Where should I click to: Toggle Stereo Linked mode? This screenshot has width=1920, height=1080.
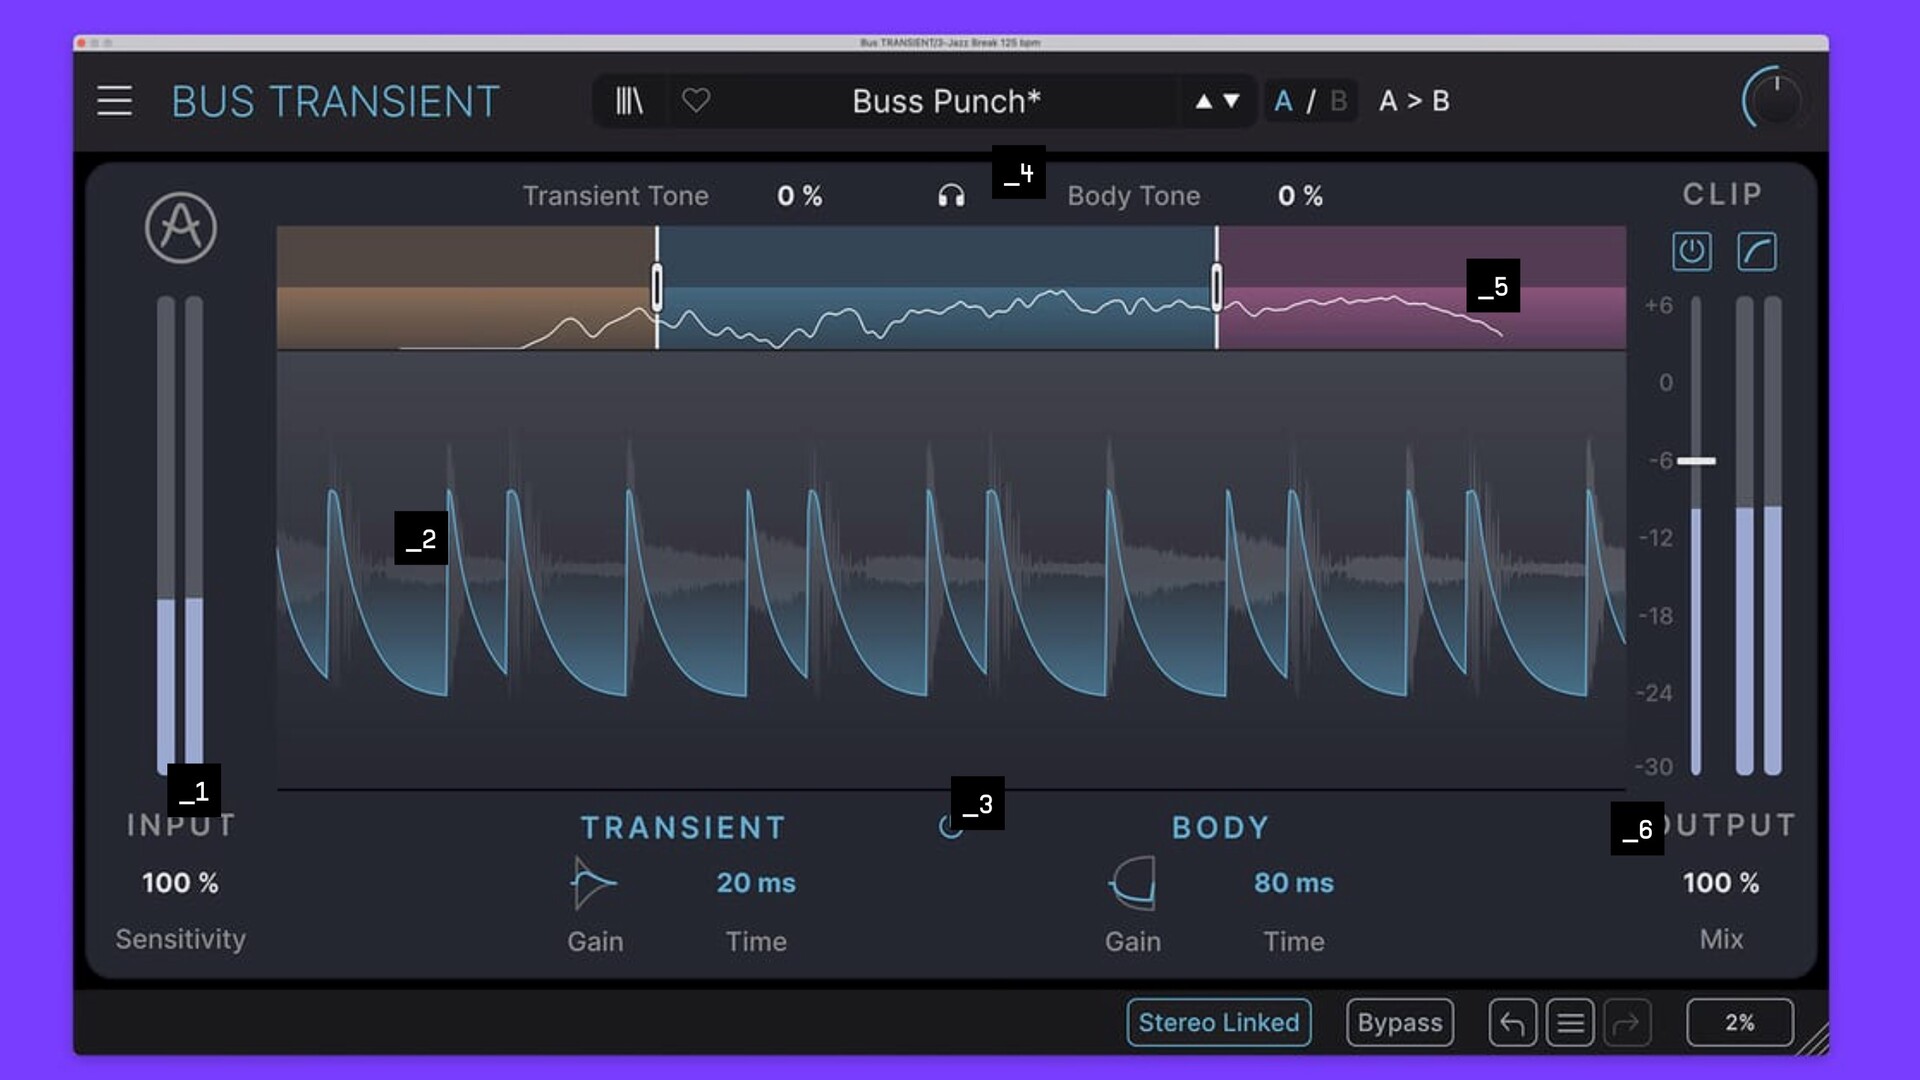click(x=1218, y=1023)
